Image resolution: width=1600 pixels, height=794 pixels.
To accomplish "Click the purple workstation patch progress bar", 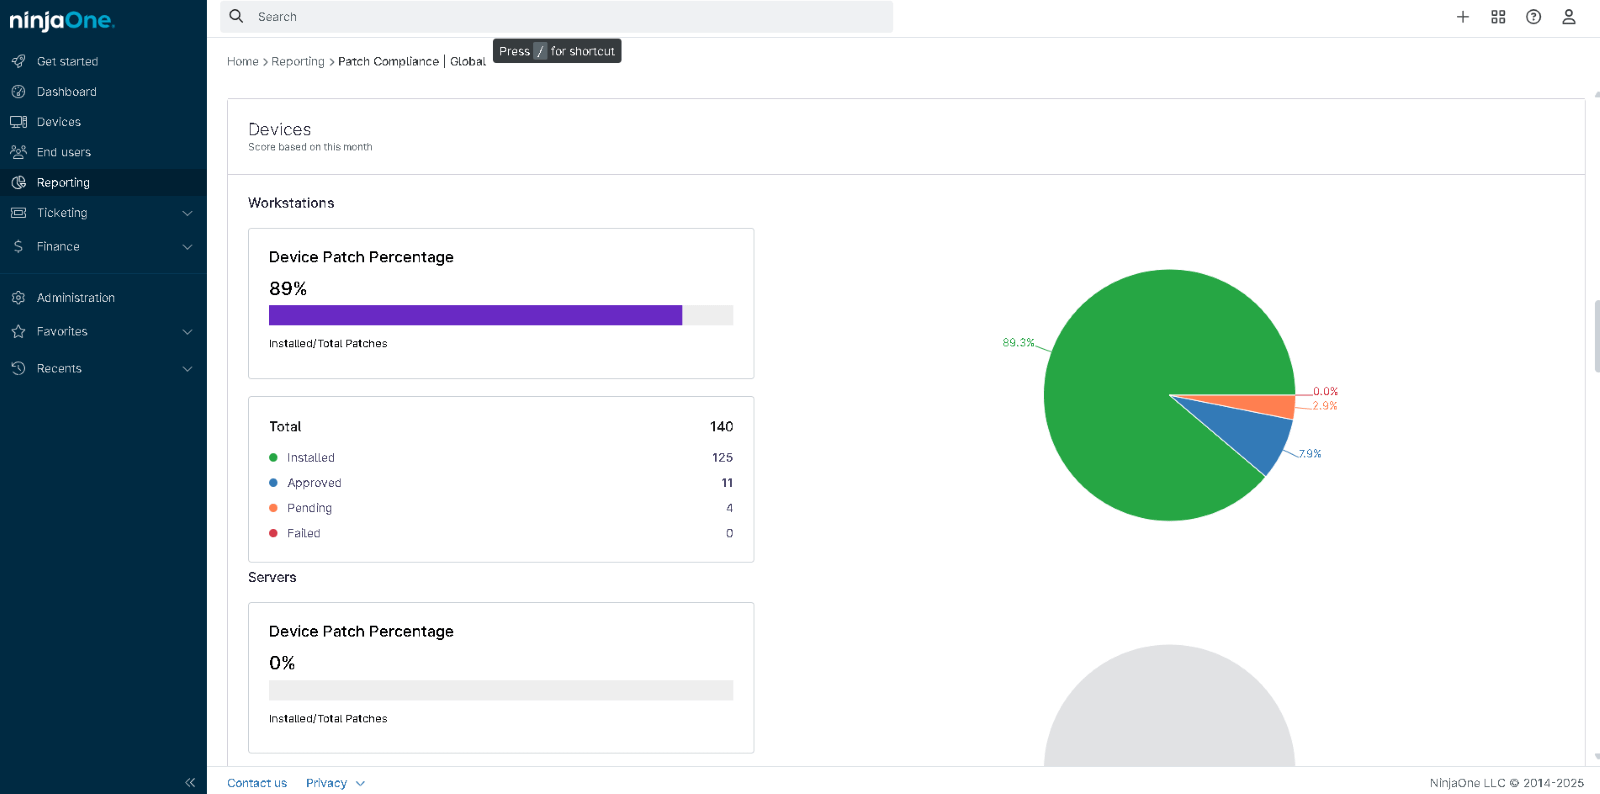I will [x=475, y=315].
